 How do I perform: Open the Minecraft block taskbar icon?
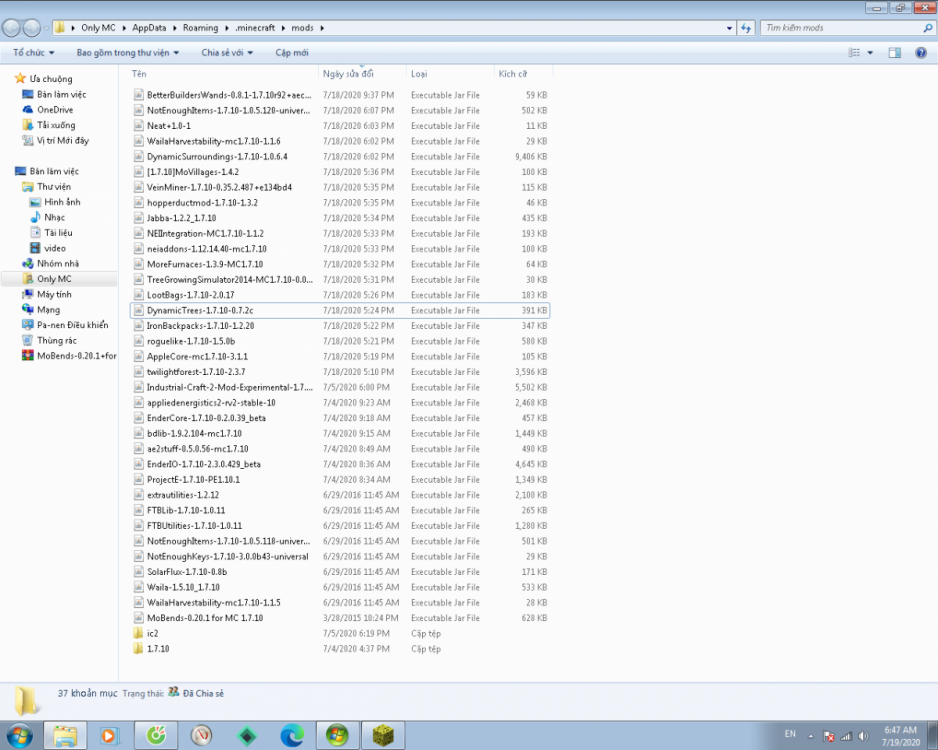coord(383,735)
